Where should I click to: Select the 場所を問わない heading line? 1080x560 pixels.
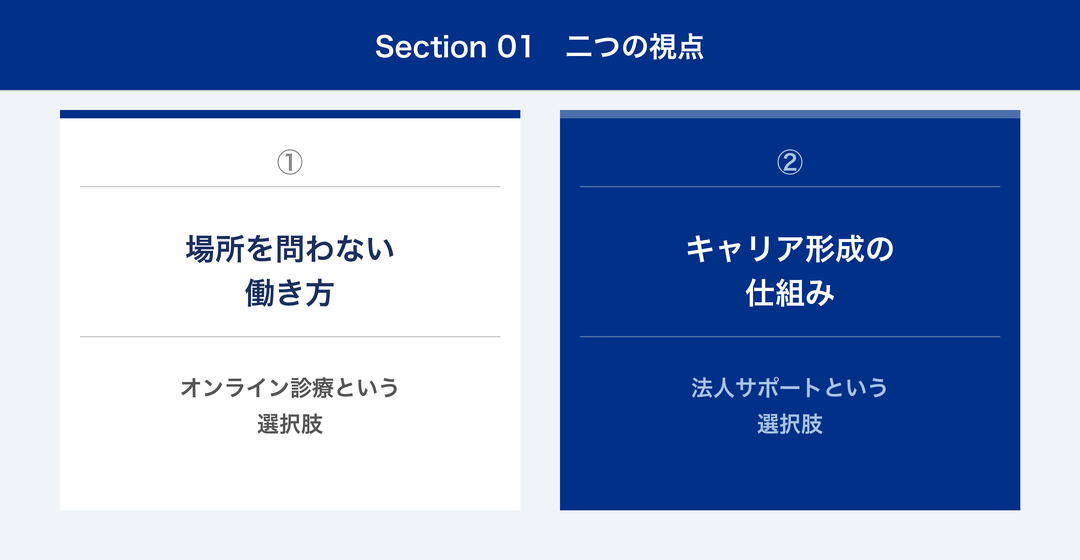pos(290,249)
